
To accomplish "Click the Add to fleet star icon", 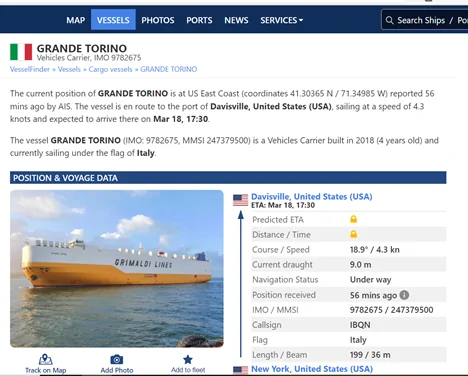I will (x=188, y=359).
